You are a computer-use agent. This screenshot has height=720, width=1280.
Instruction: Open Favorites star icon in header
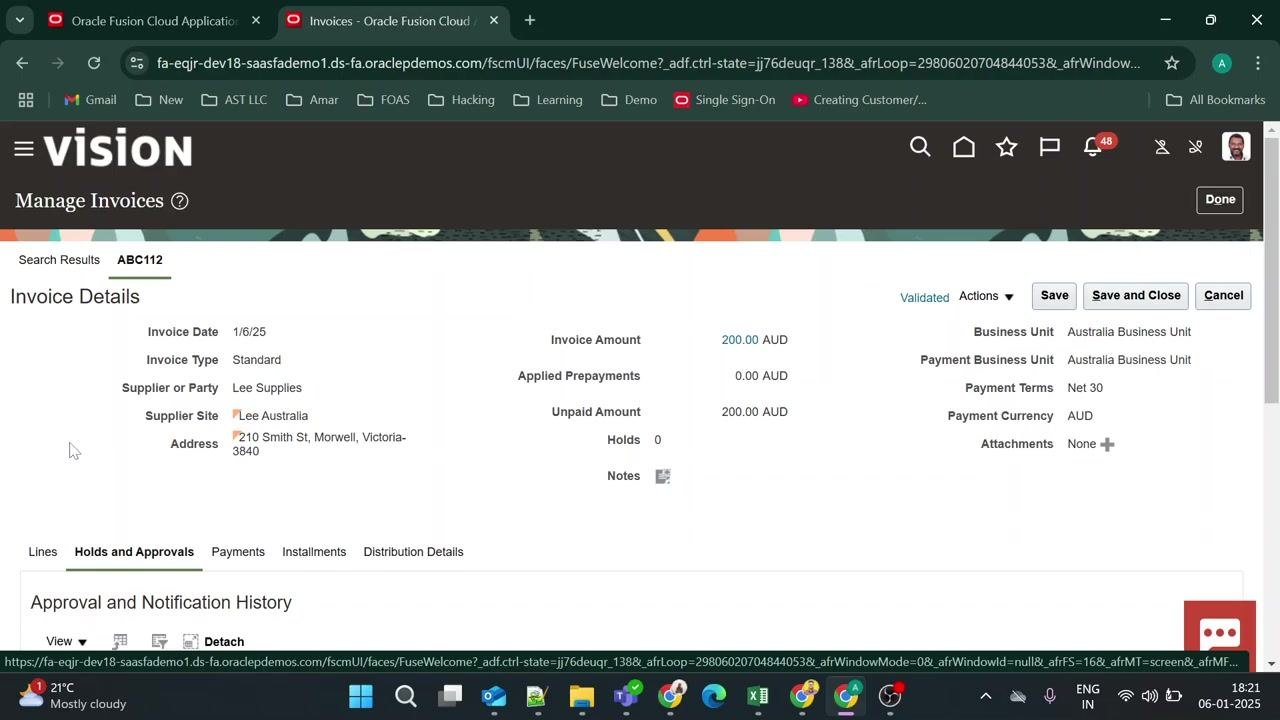1006,148
